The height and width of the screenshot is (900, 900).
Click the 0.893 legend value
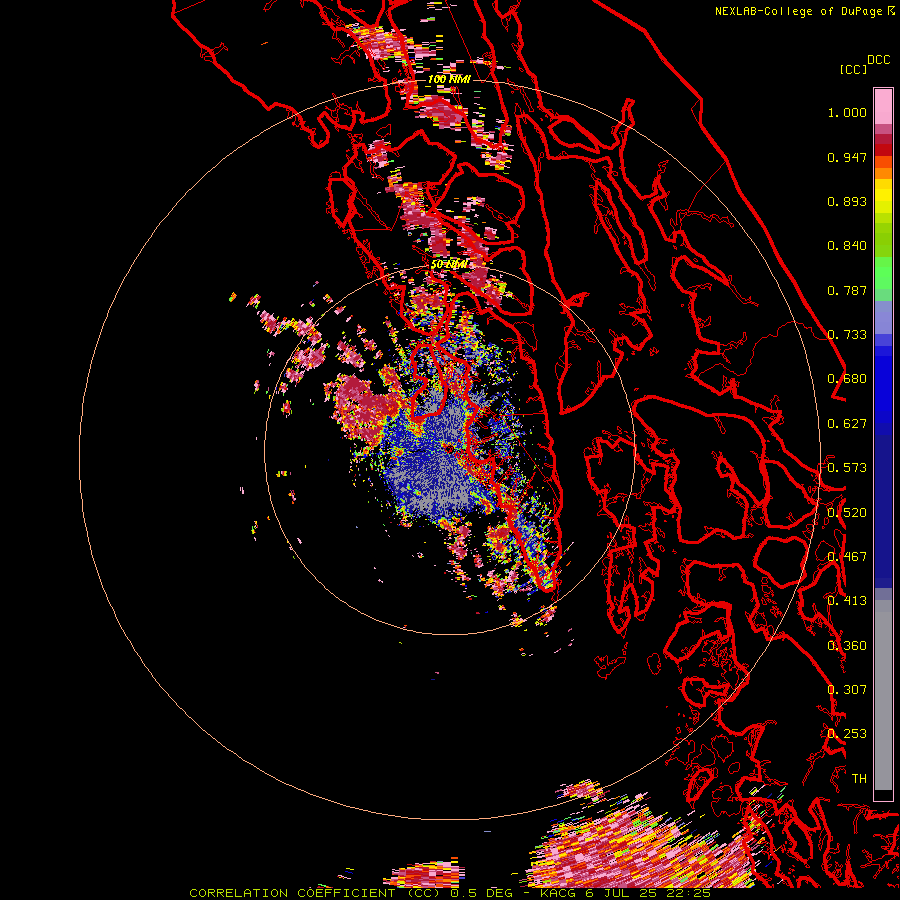pos(847,201)
